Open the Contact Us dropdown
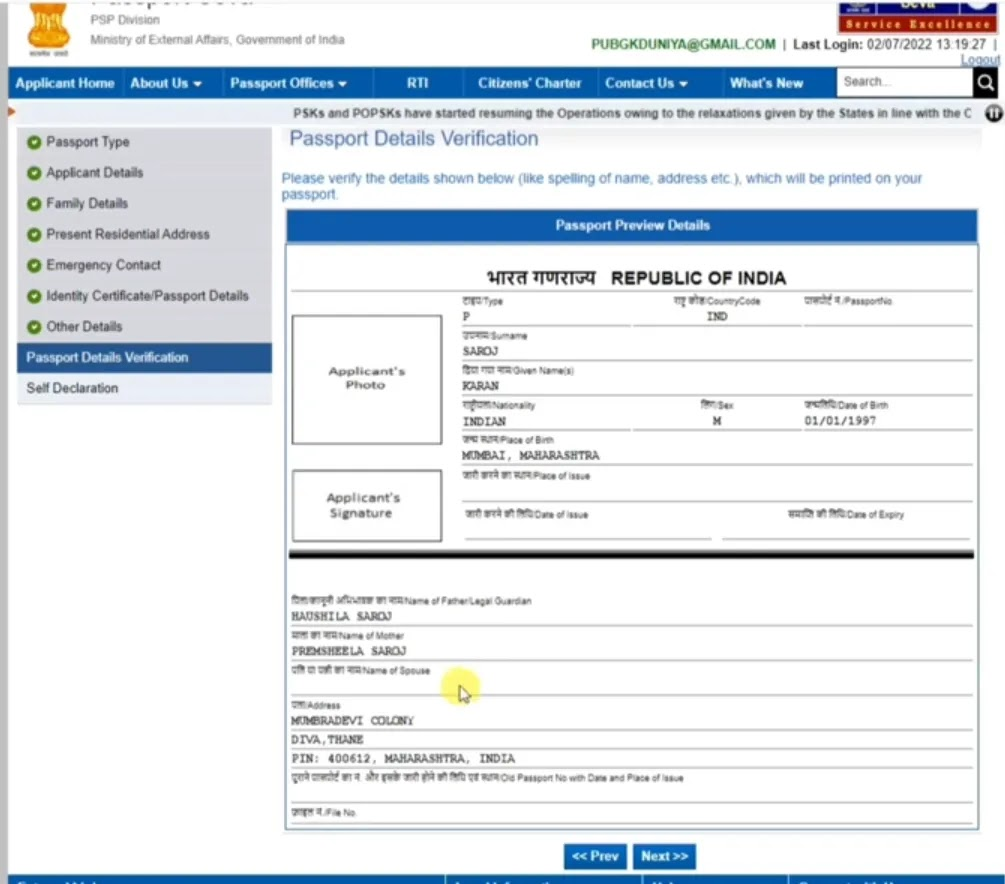 [646, 82]
